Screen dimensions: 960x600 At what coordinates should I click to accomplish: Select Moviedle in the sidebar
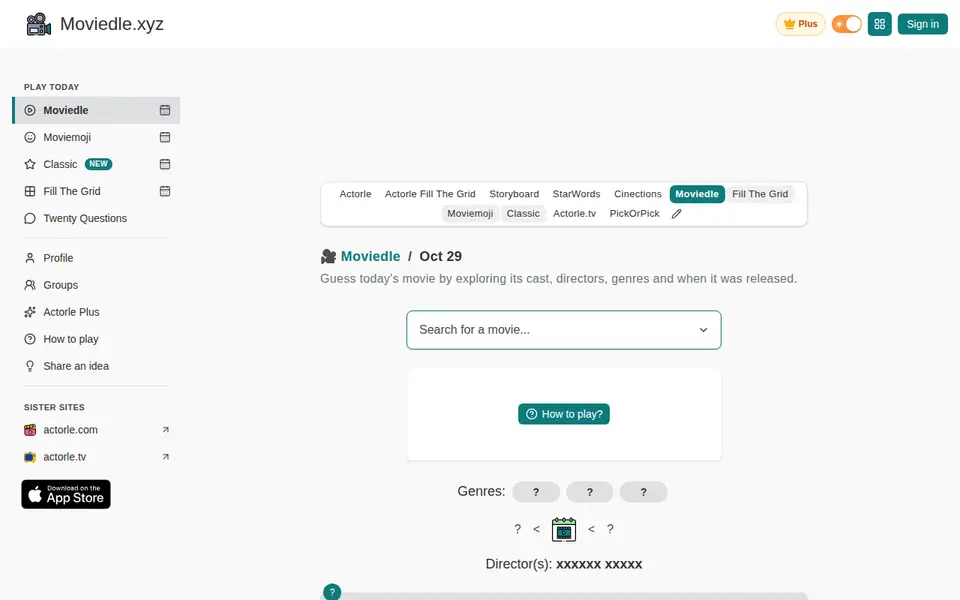click(96, 110)
